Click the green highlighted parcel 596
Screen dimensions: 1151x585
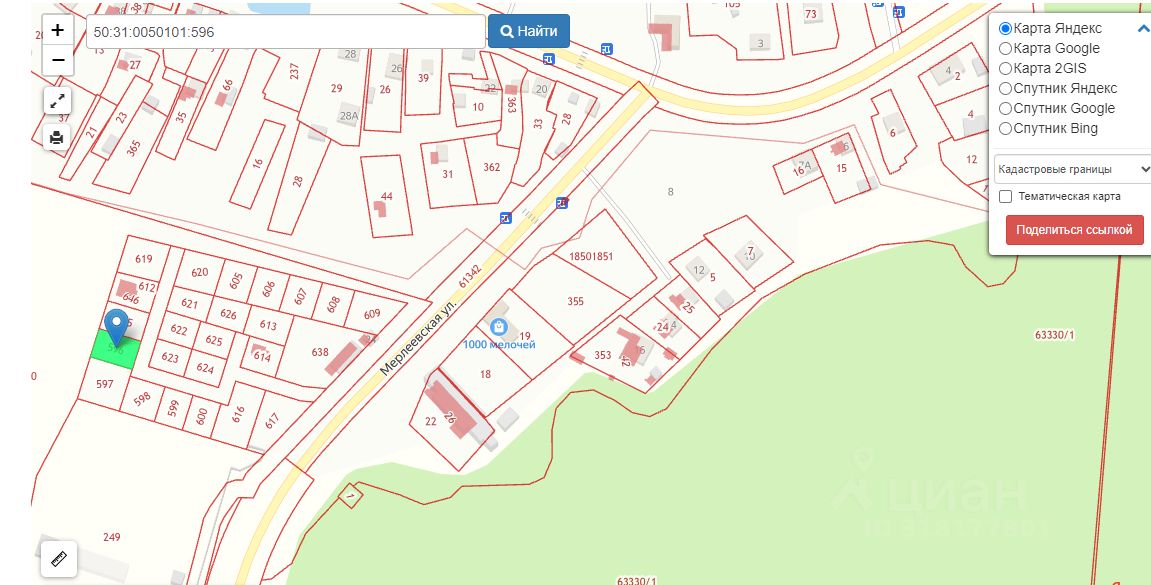(115, 350)
